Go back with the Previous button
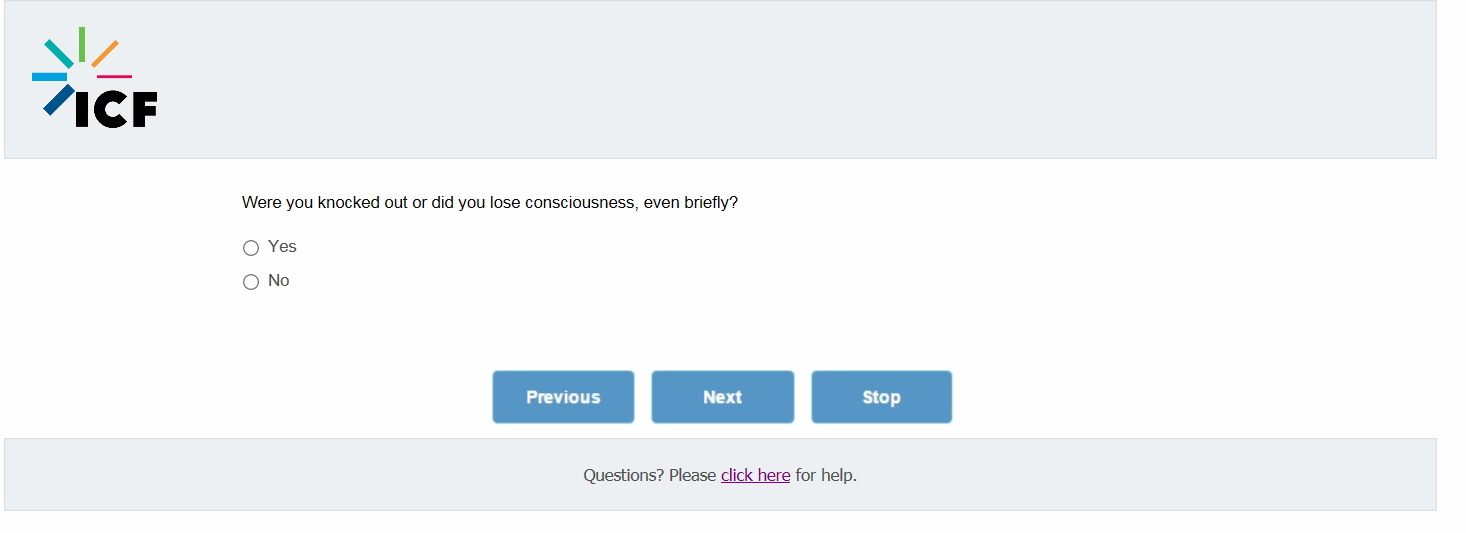The image size is (1466, 533). 563,397
